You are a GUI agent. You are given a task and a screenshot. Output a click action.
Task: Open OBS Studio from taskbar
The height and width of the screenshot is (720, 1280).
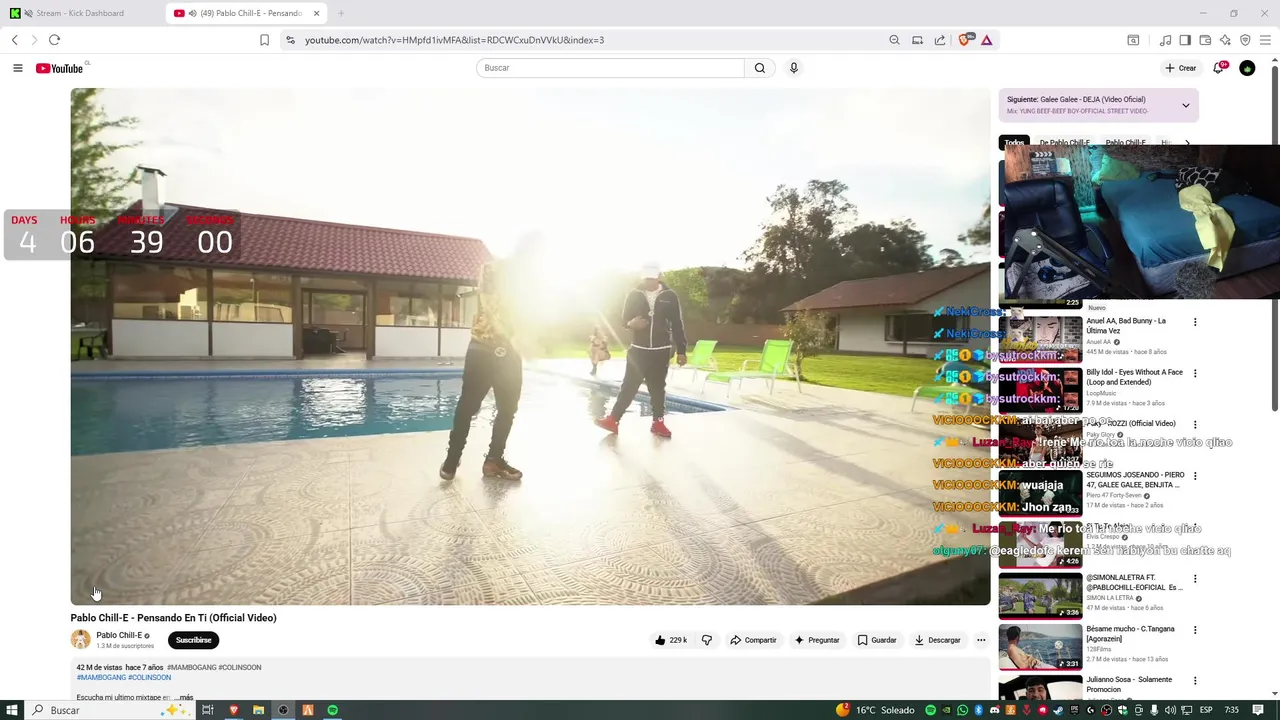coord(283,710)
